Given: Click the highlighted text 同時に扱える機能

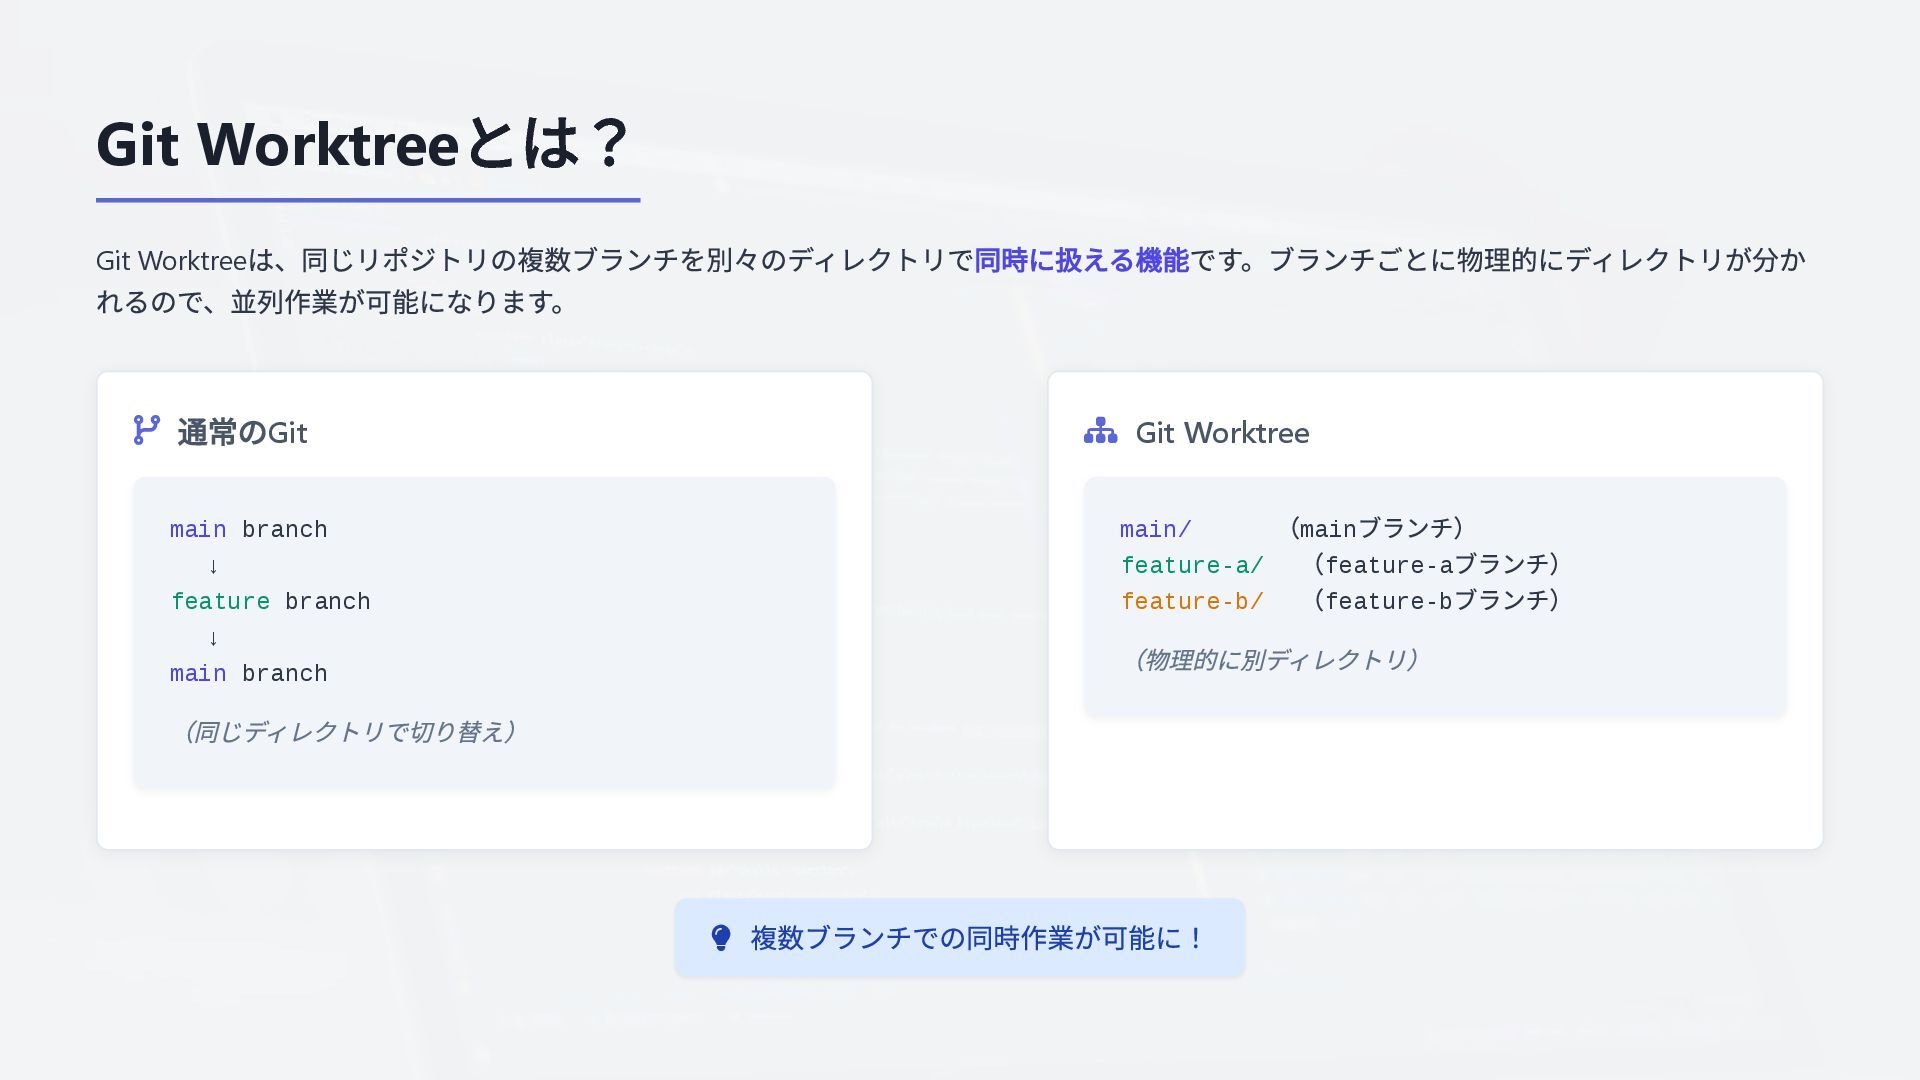Looking at the screenshot, I should point(1081,261).
